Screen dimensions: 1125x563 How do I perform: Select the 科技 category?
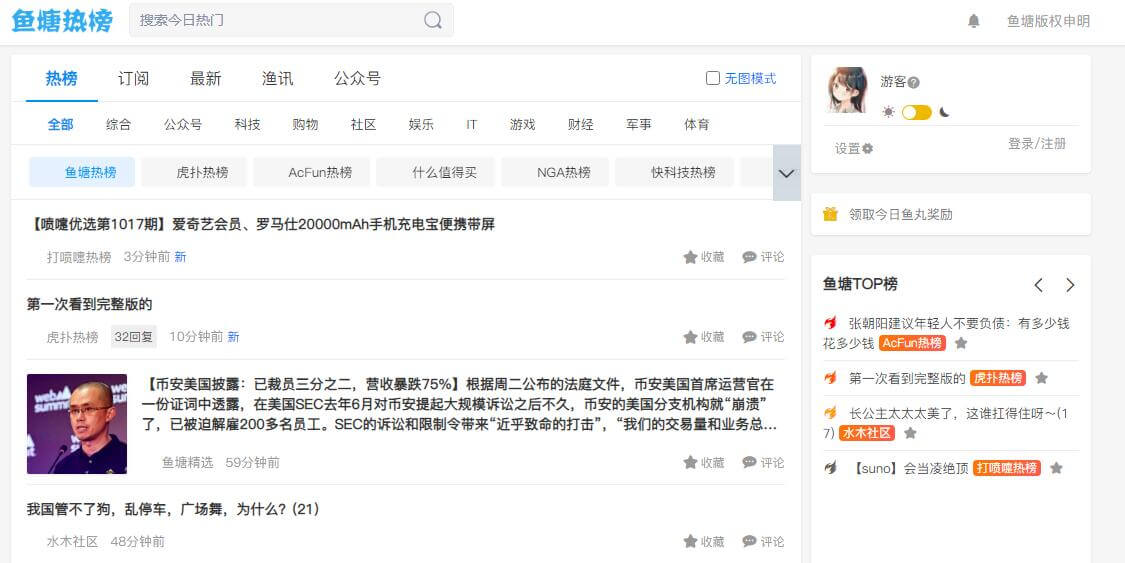point(247,125)
